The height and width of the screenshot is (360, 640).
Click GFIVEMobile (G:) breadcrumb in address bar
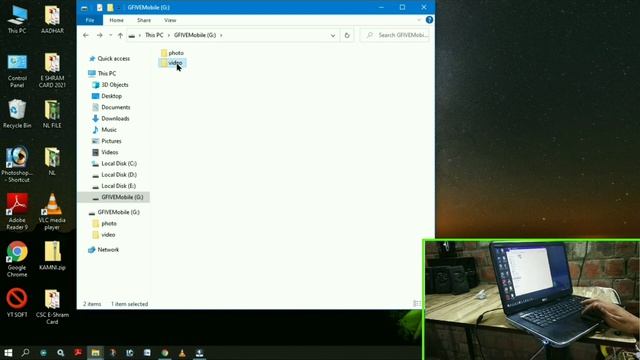pyautogui.click(x=195, y=35)
